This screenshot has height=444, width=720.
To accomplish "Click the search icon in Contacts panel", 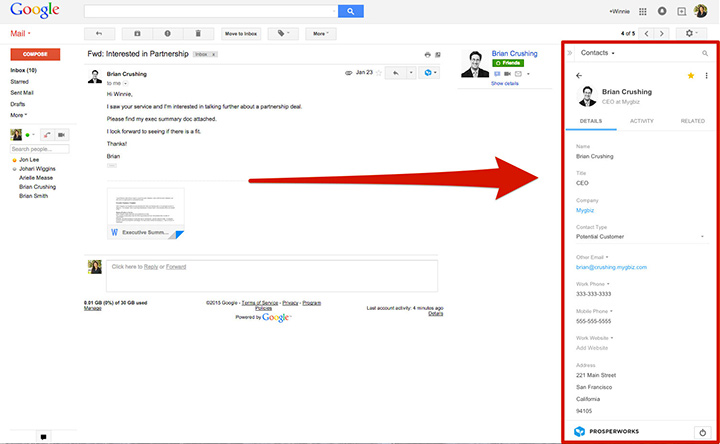I will [705, 52].
